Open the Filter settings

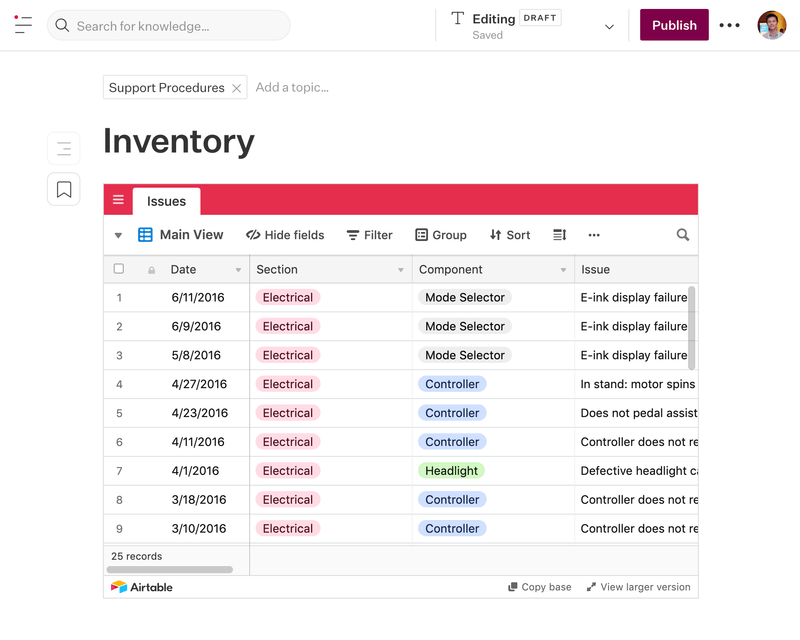[369, 235]
